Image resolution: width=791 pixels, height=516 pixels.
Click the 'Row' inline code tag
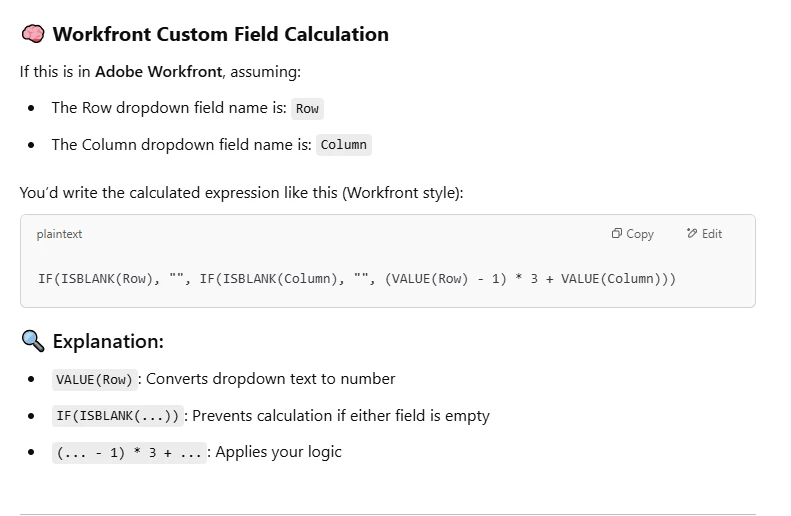click(307, 108)
